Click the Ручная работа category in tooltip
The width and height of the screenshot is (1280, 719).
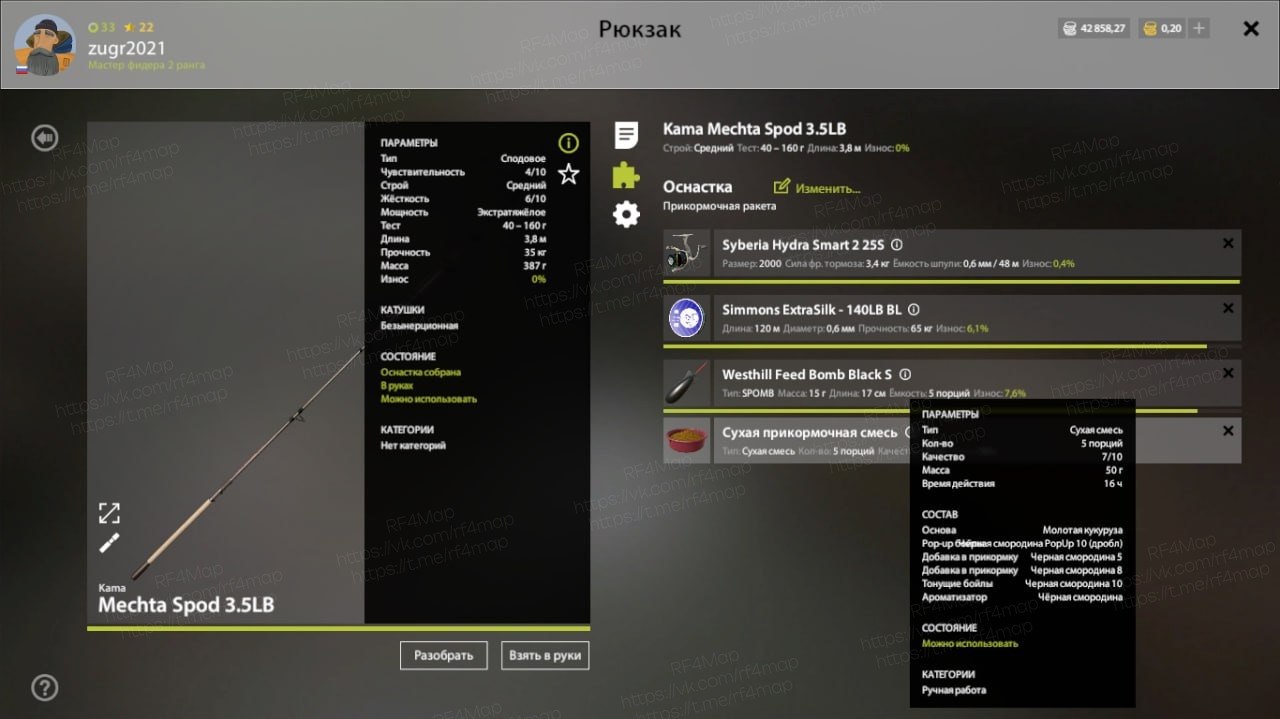pos(954,690)
